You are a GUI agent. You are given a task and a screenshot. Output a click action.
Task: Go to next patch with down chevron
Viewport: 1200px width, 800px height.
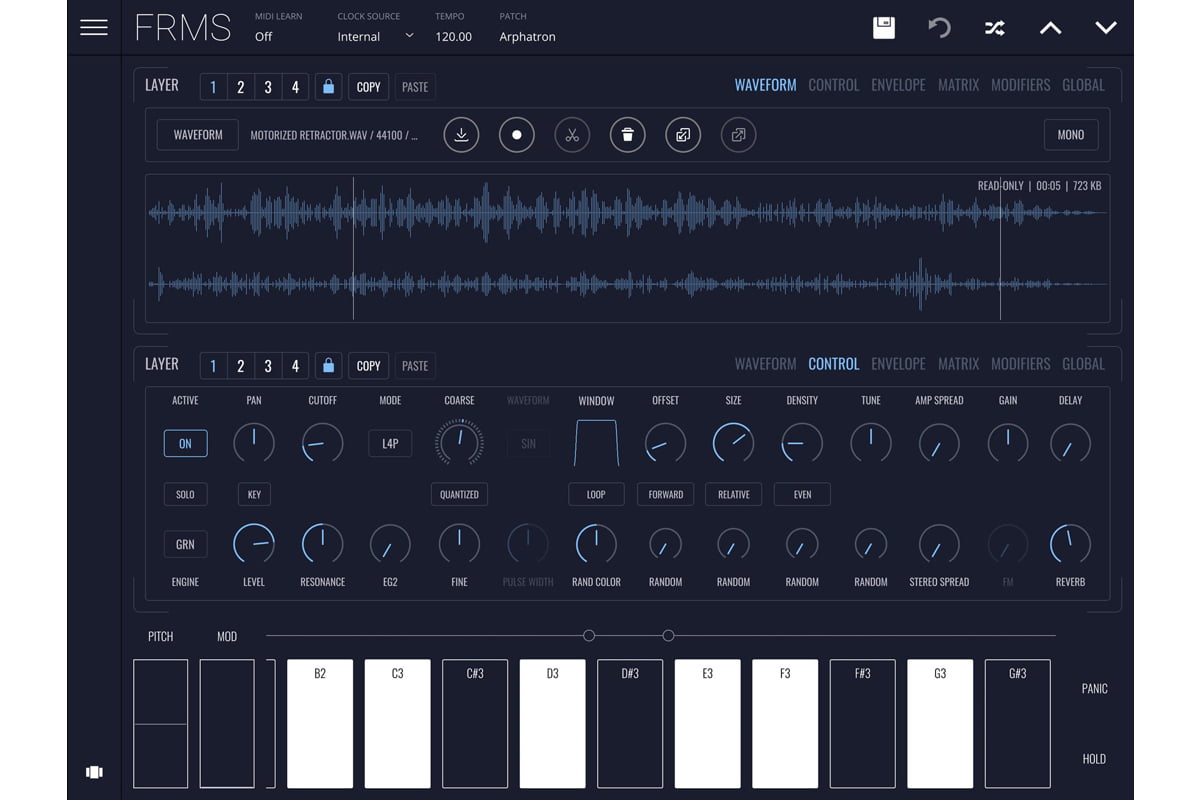(x=1106, y=28)
